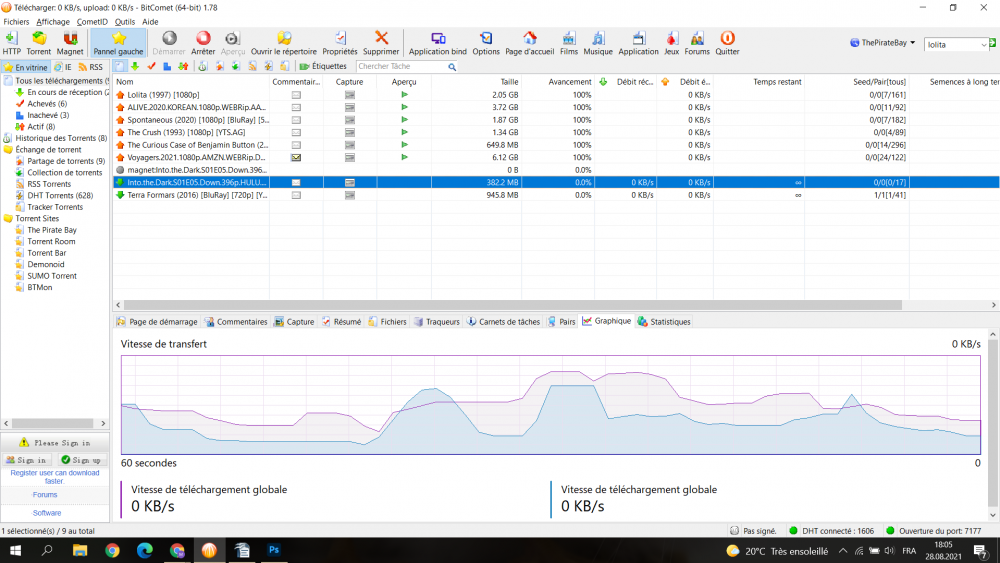Image resolution: width=1000 pixels, height=563 pixels.
Task: Open the Software link in sidebar
Action: (47, 513)
